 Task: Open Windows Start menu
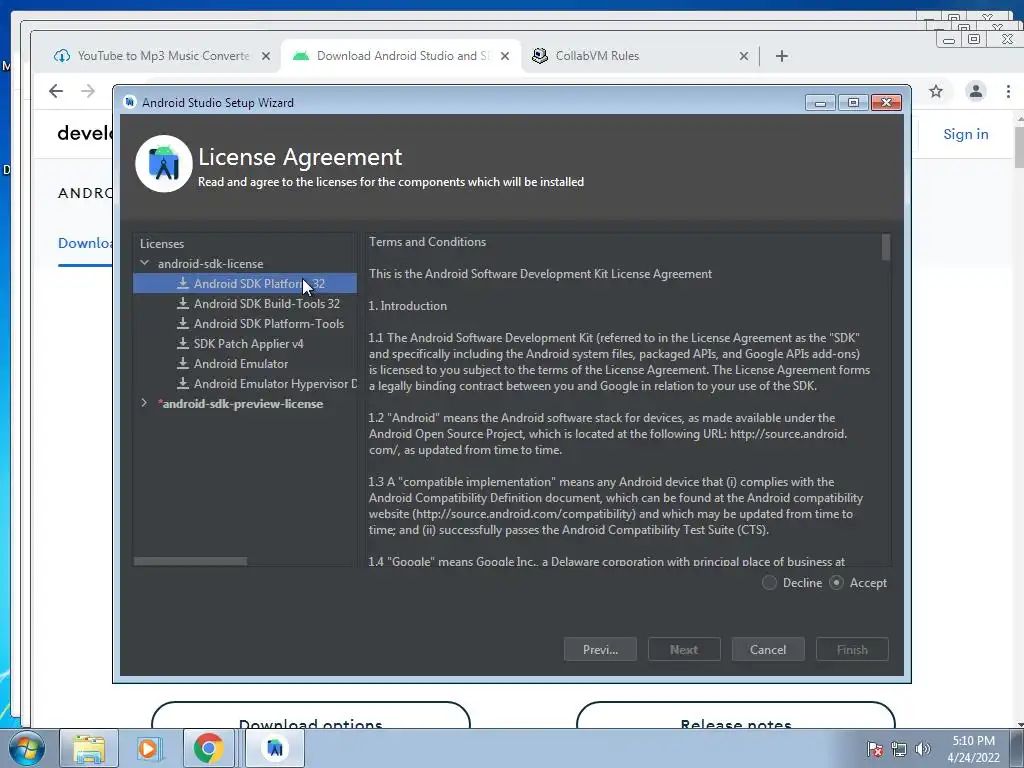pyautogui.click(x=26, y=748)
